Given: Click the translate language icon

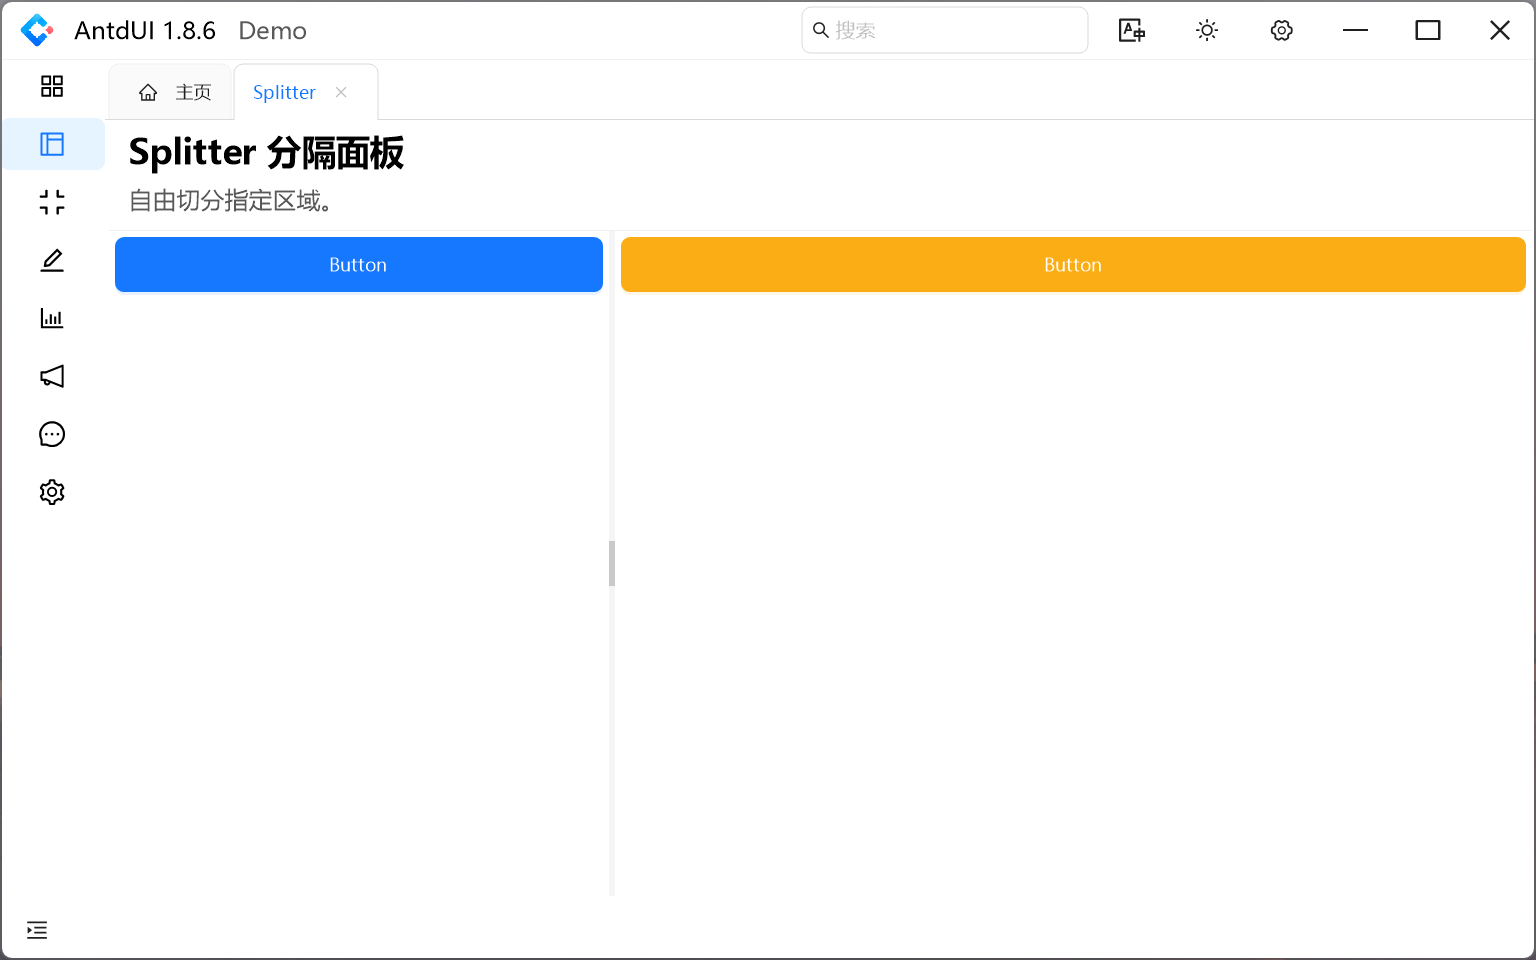Looking at the screenshot, I should click(x=1131, y=31).
